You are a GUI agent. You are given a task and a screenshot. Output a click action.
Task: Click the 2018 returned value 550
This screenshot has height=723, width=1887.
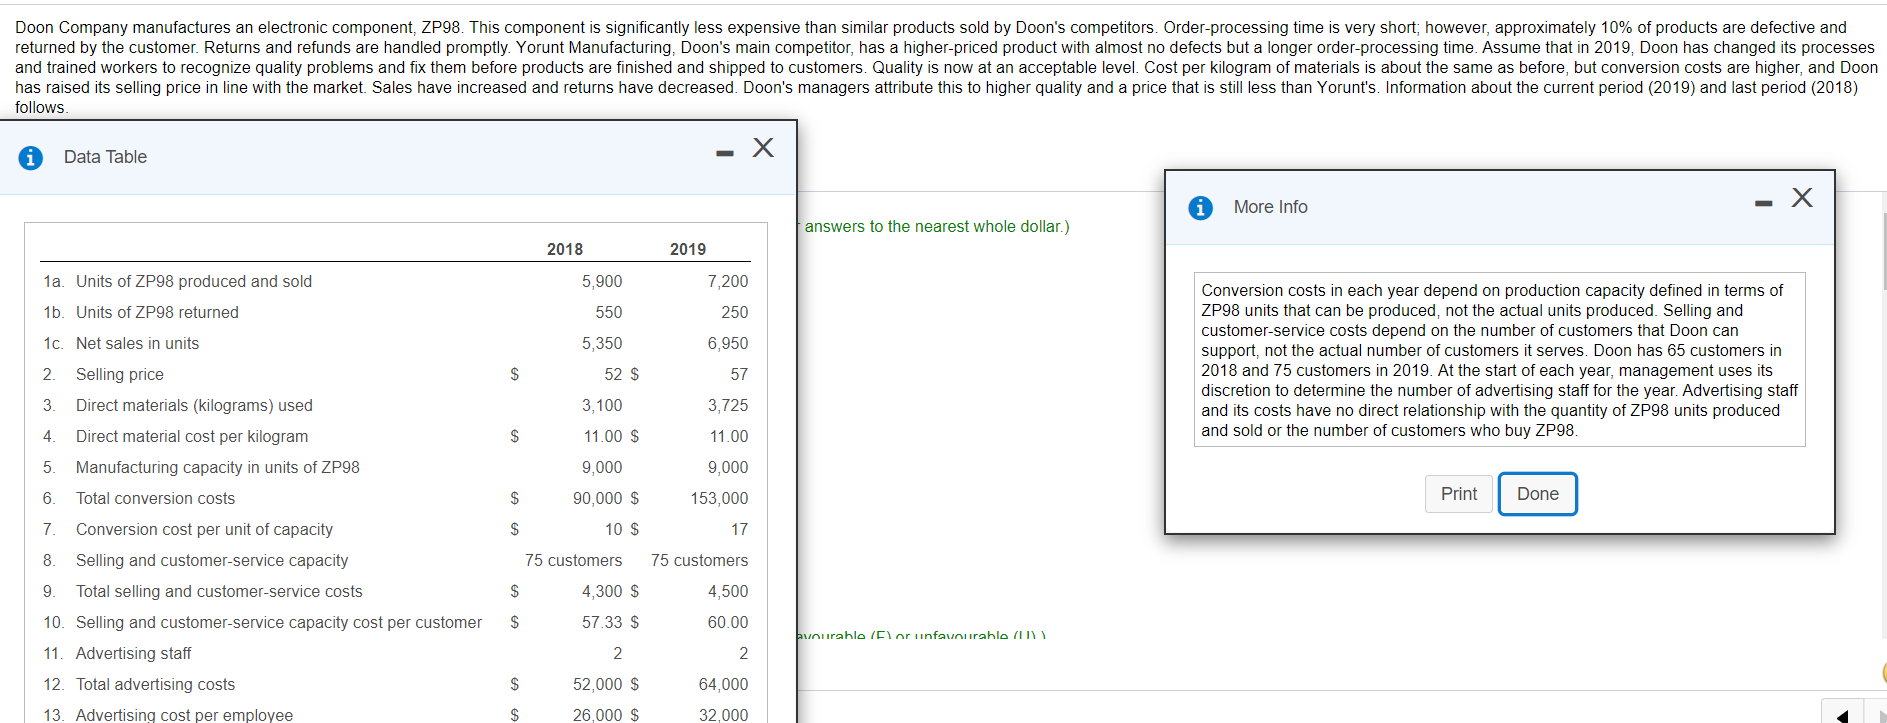[609, 313]
